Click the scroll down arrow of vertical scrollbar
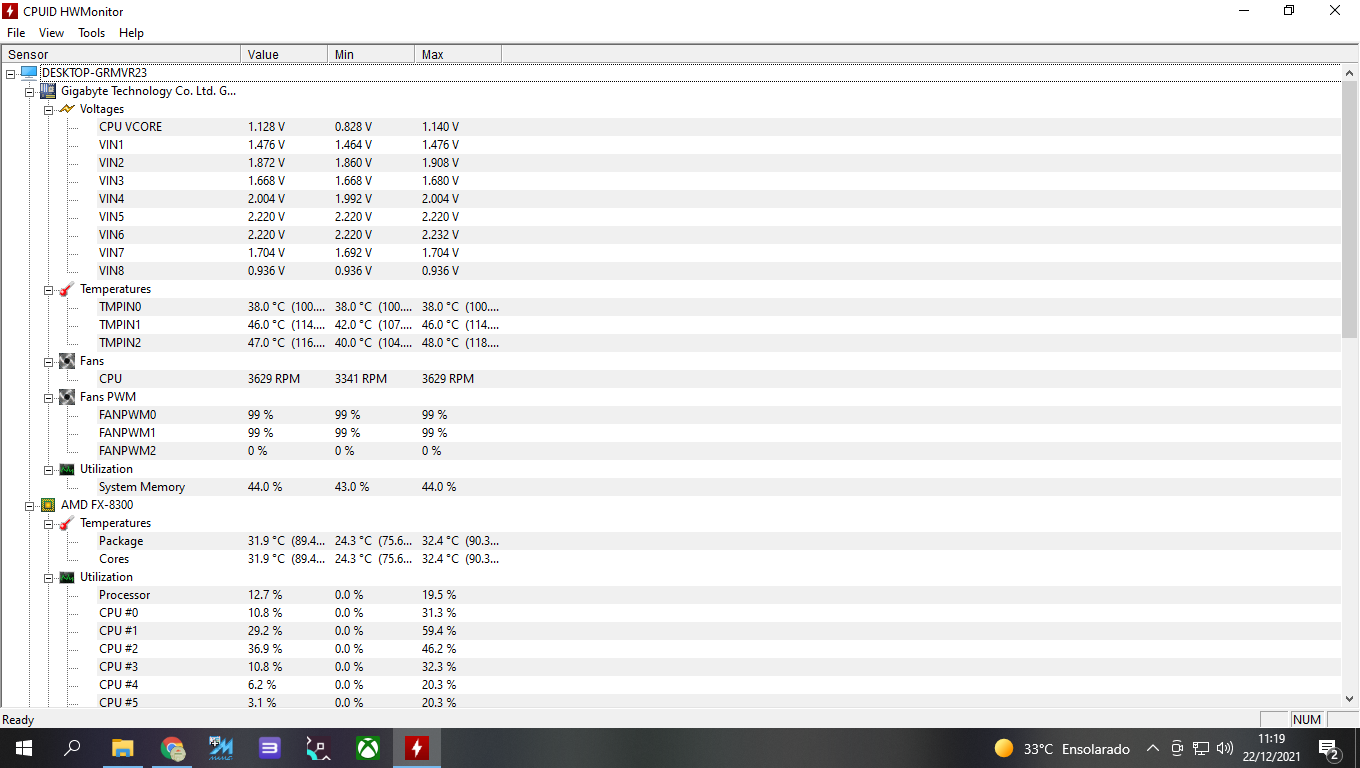Viewport: 1360px width, 768px height. click(1349, 700)
